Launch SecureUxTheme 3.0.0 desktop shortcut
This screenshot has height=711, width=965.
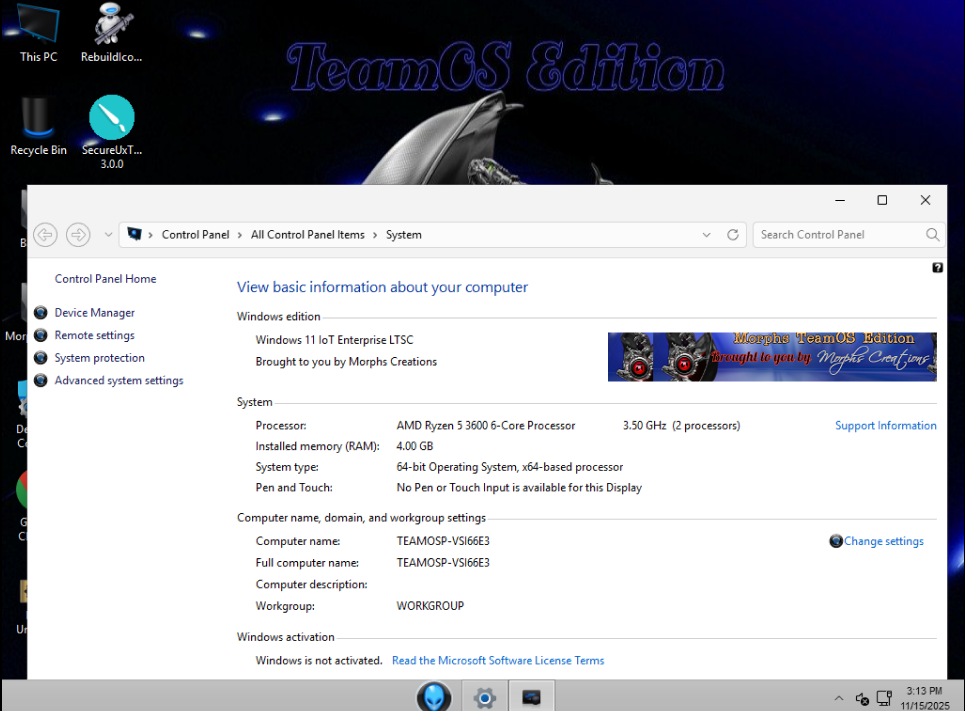click(x=112, y=123)
